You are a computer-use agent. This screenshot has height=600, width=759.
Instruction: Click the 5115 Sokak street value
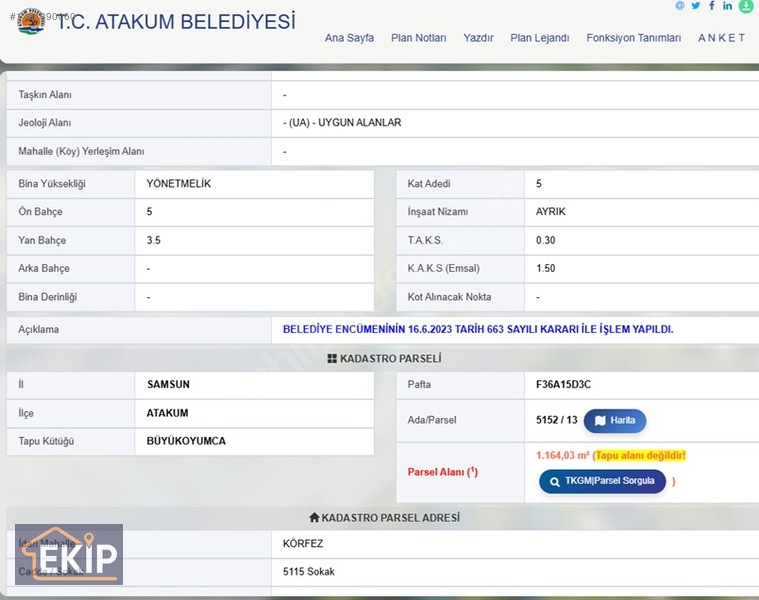tap(309, 572)
